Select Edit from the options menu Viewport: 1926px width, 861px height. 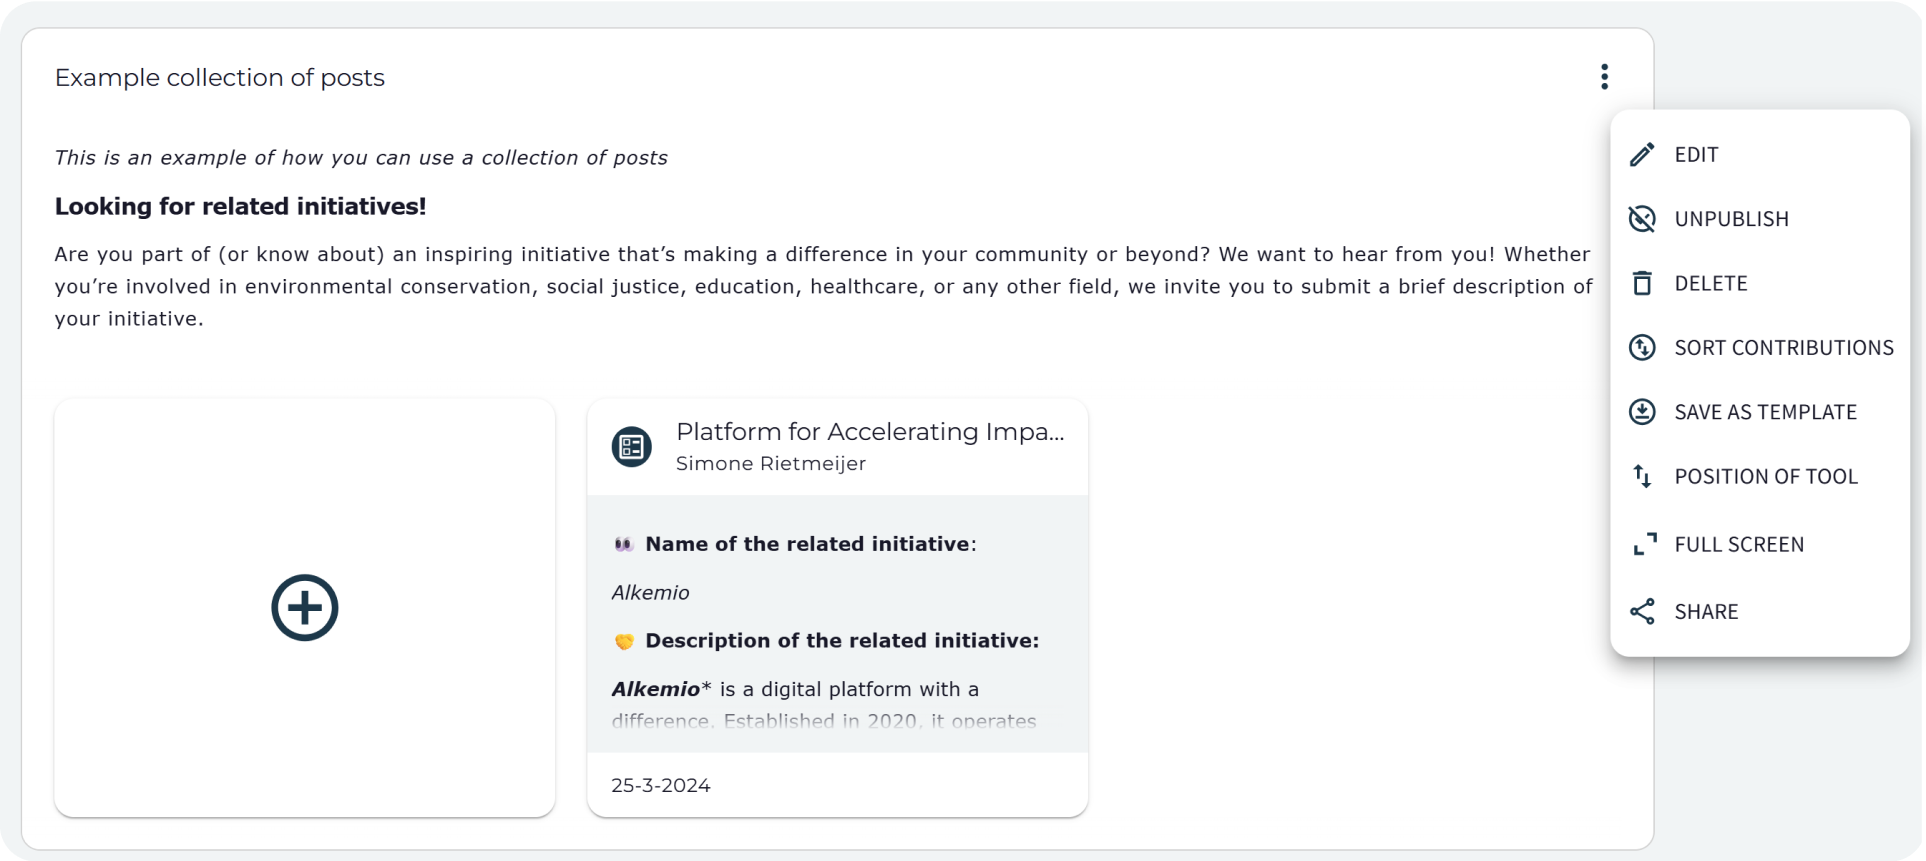[x=1697, y=155]
